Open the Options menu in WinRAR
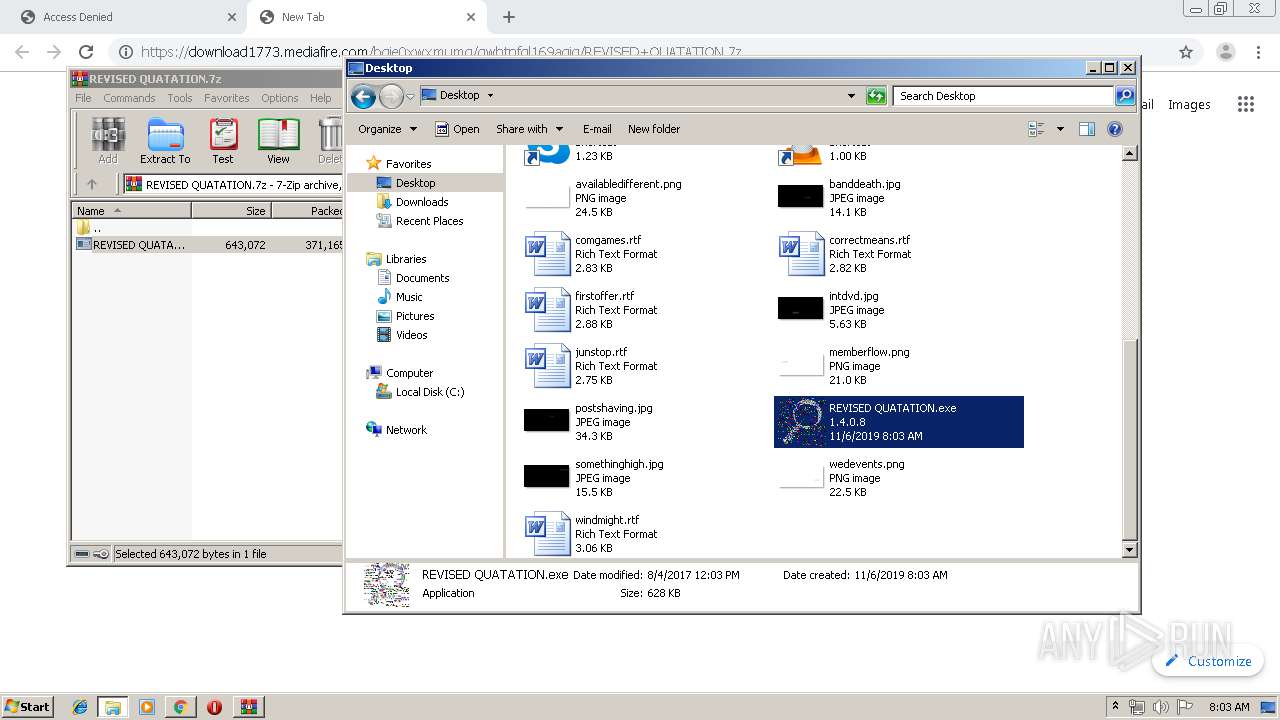 click(280, 98)
